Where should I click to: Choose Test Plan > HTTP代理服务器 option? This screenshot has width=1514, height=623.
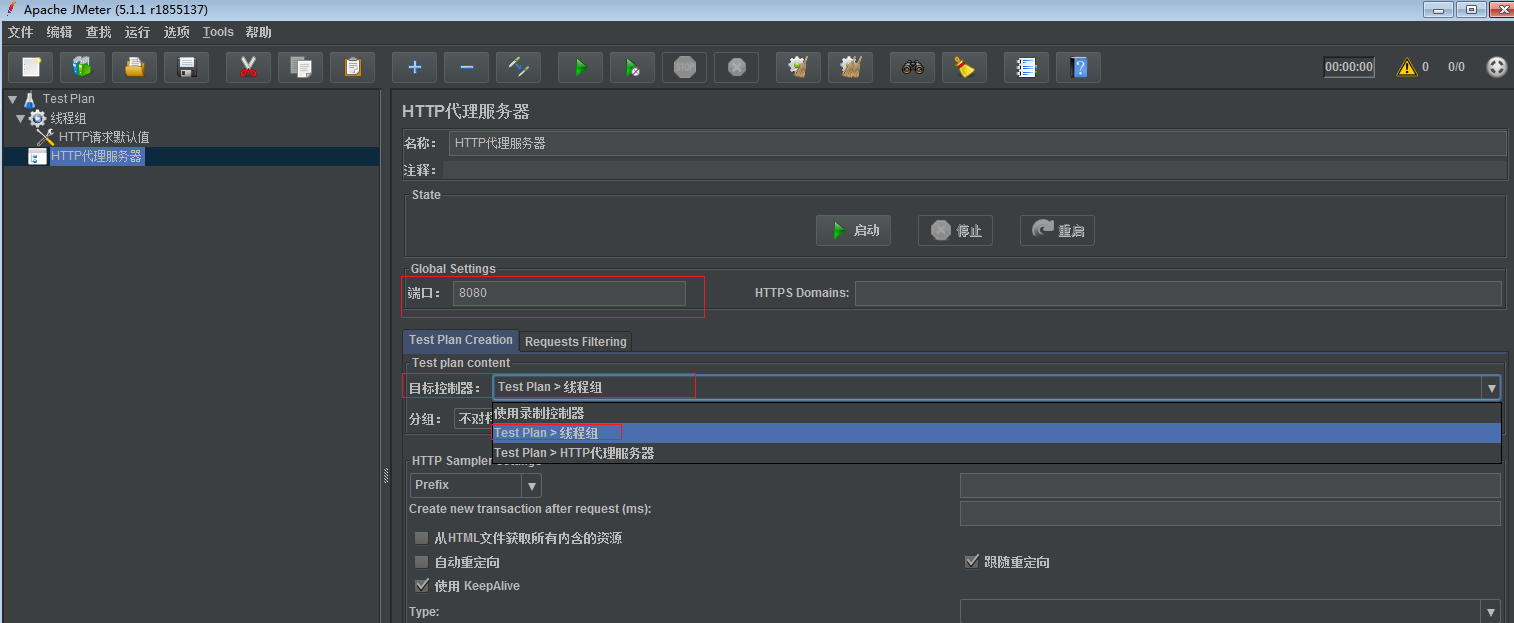click(x=997, y=453)
